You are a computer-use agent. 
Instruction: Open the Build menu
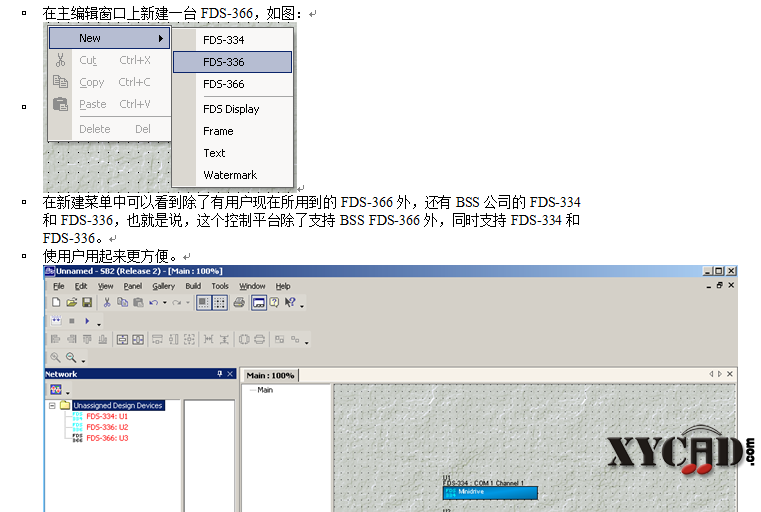click(x=193, y=286)
